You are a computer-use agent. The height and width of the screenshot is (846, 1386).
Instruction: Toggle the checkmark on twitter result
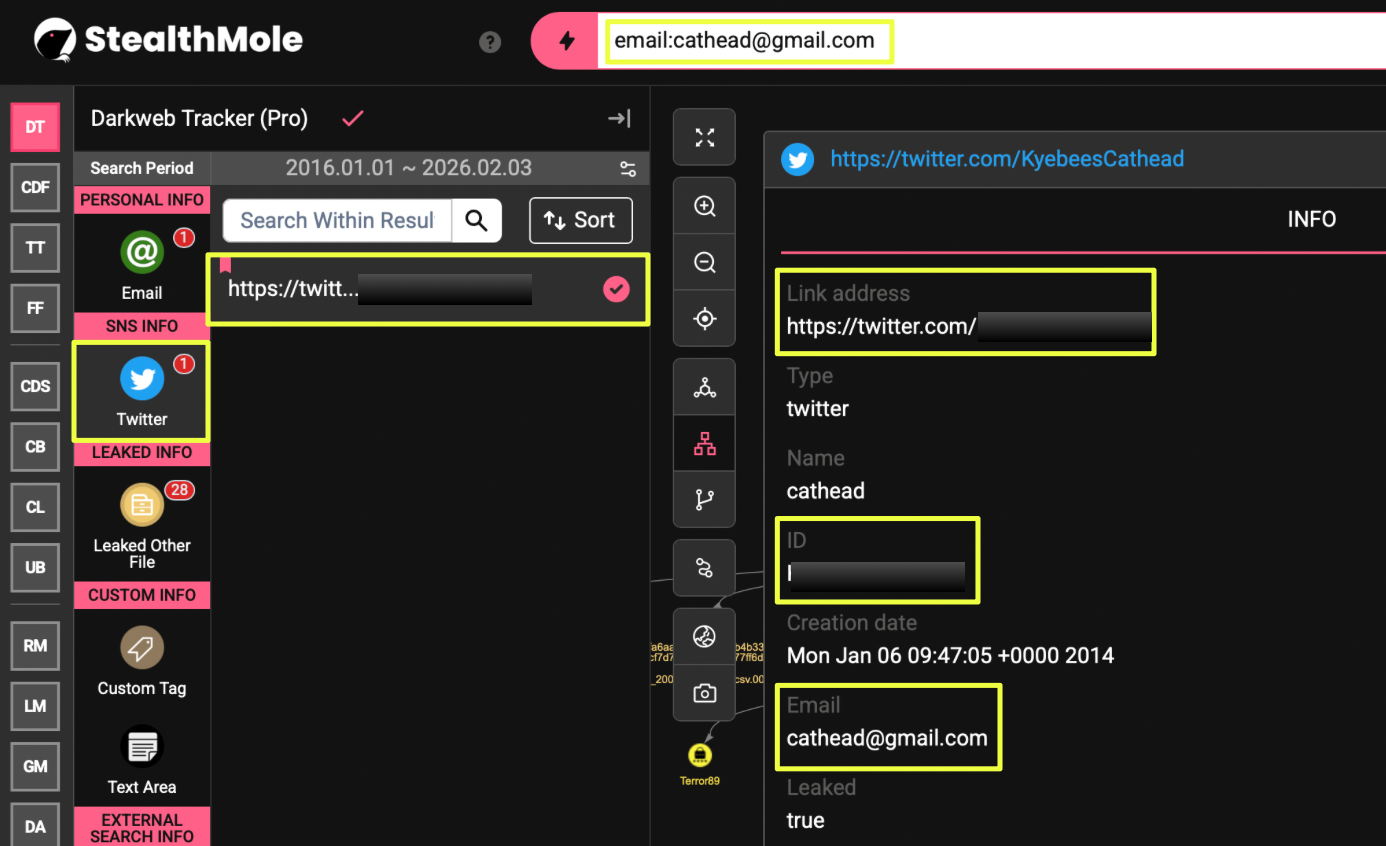click(617, 289)
